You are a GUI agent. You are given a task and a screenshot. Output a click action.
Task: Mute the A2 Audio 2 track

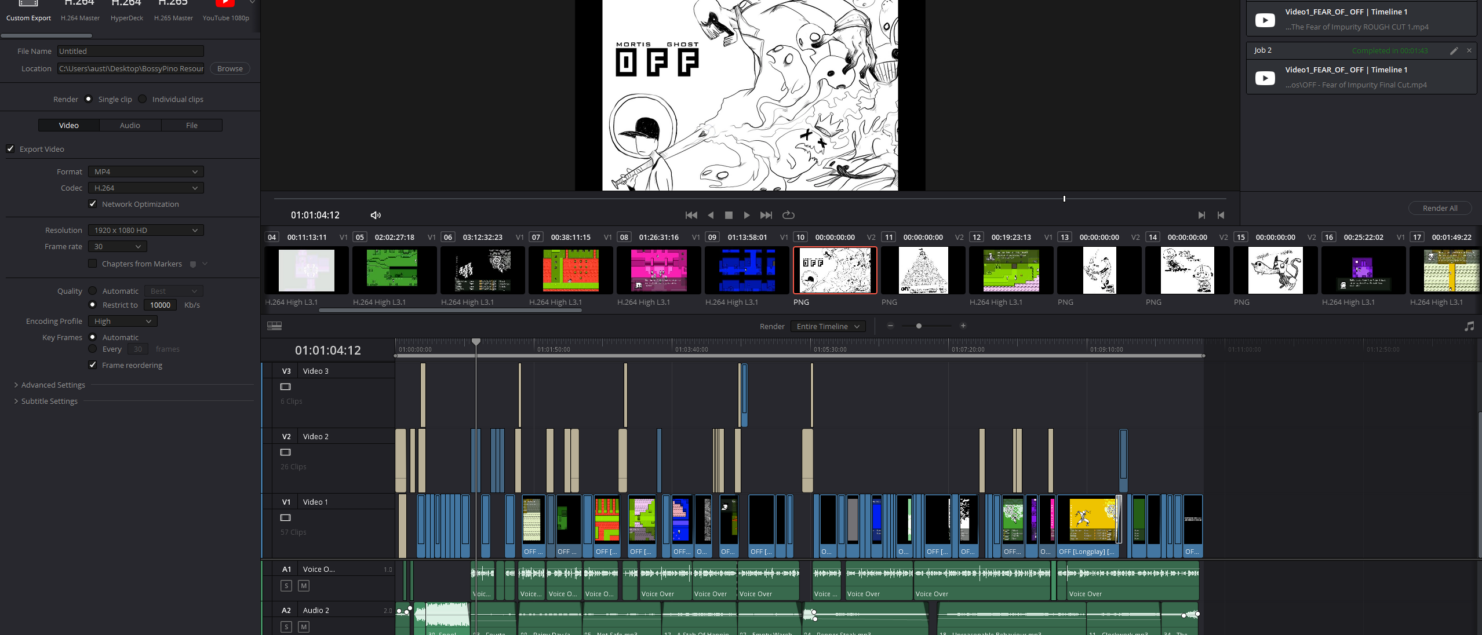[303, 627]
